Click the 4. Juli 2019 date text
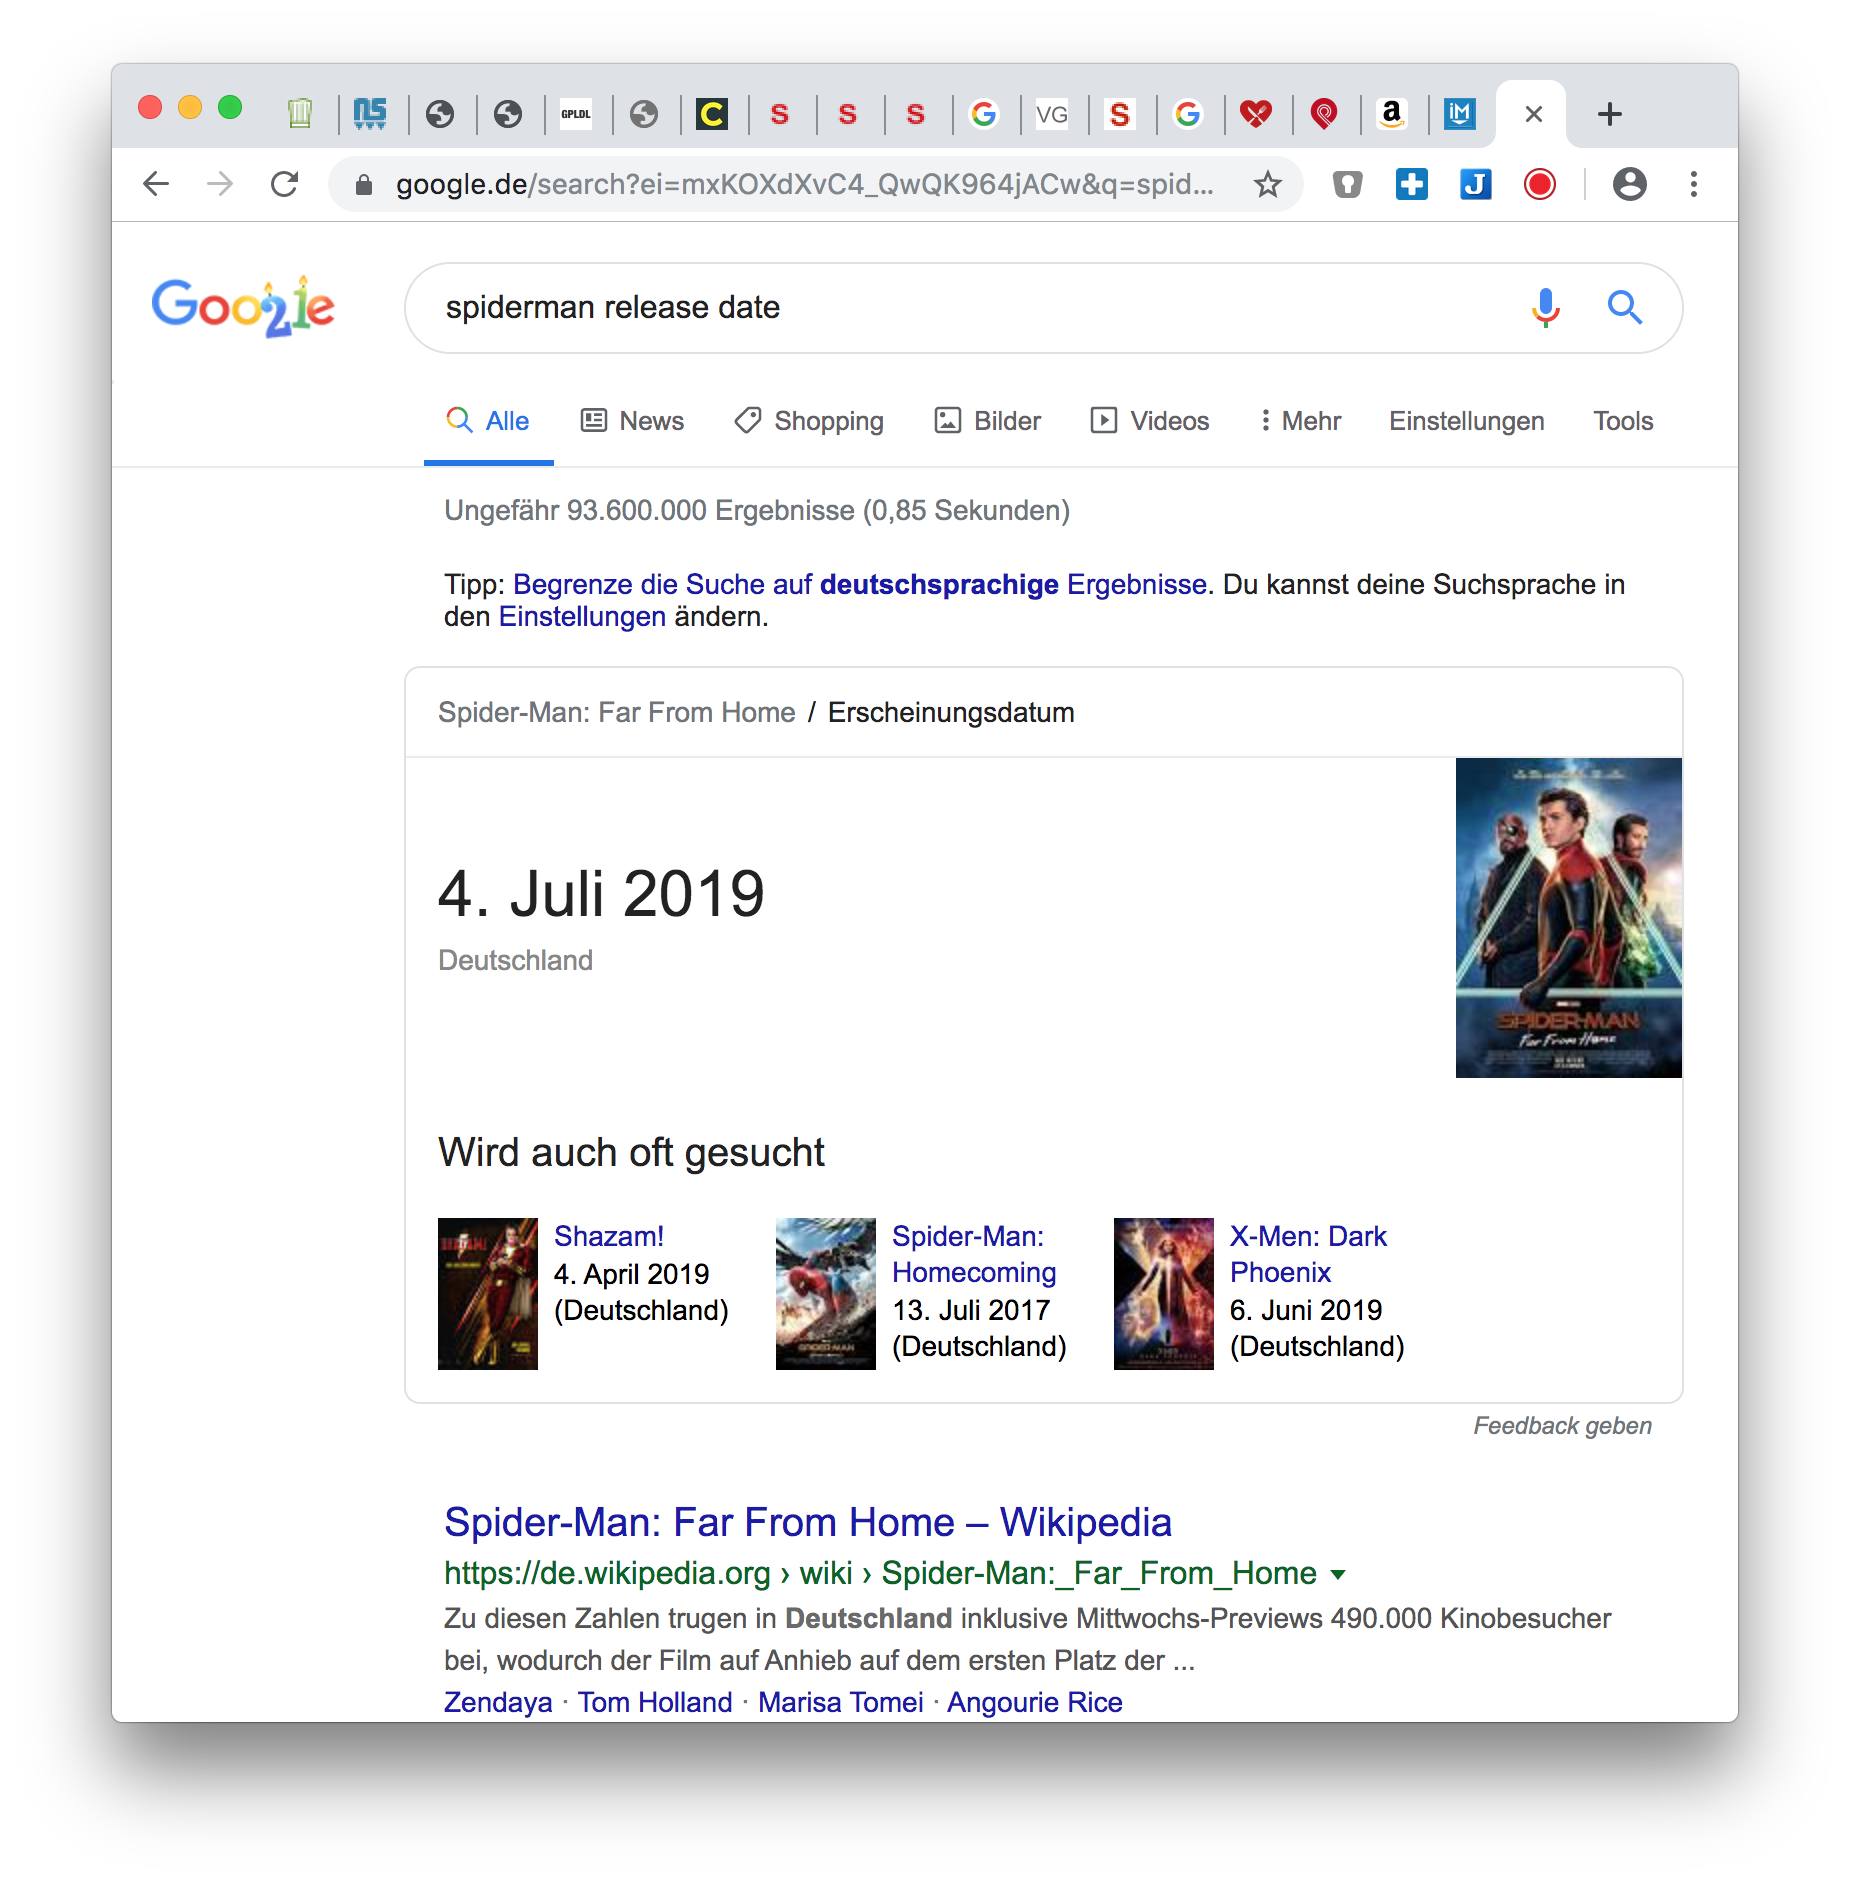 tap(601, 894)
